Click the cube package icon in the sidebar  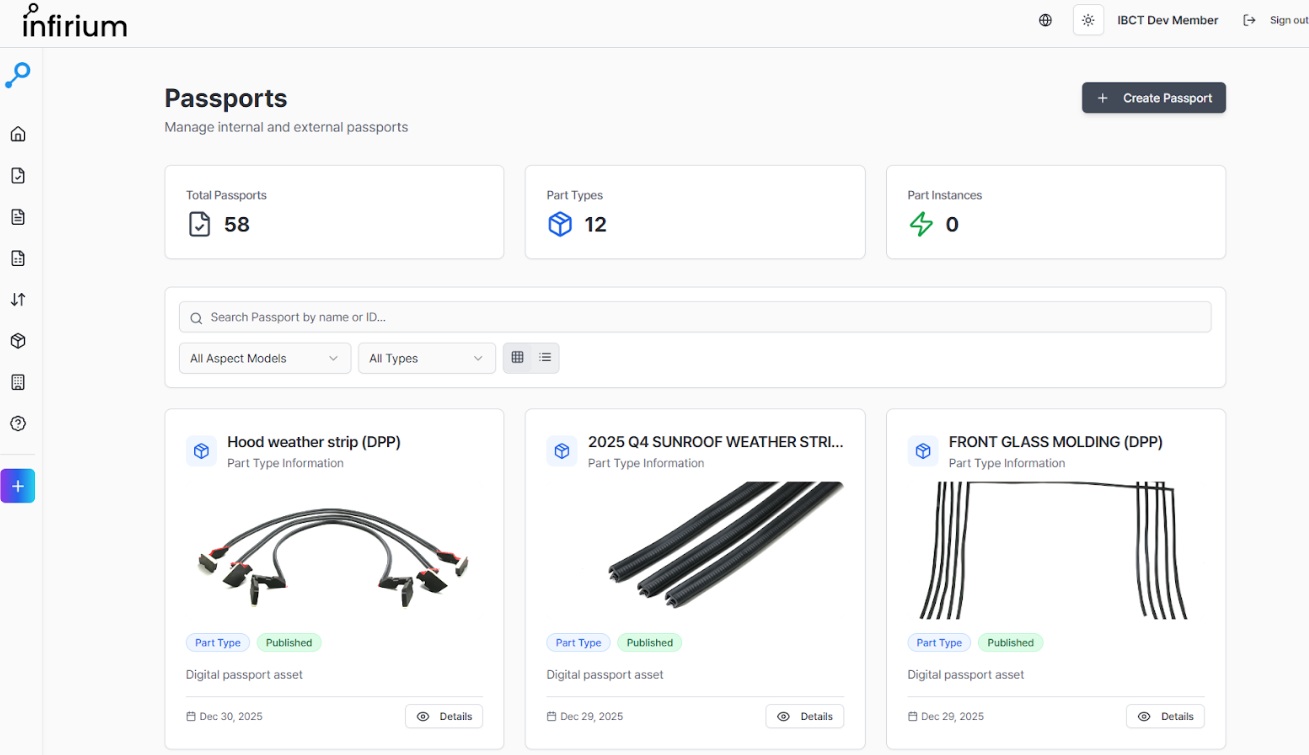(18, 341)
